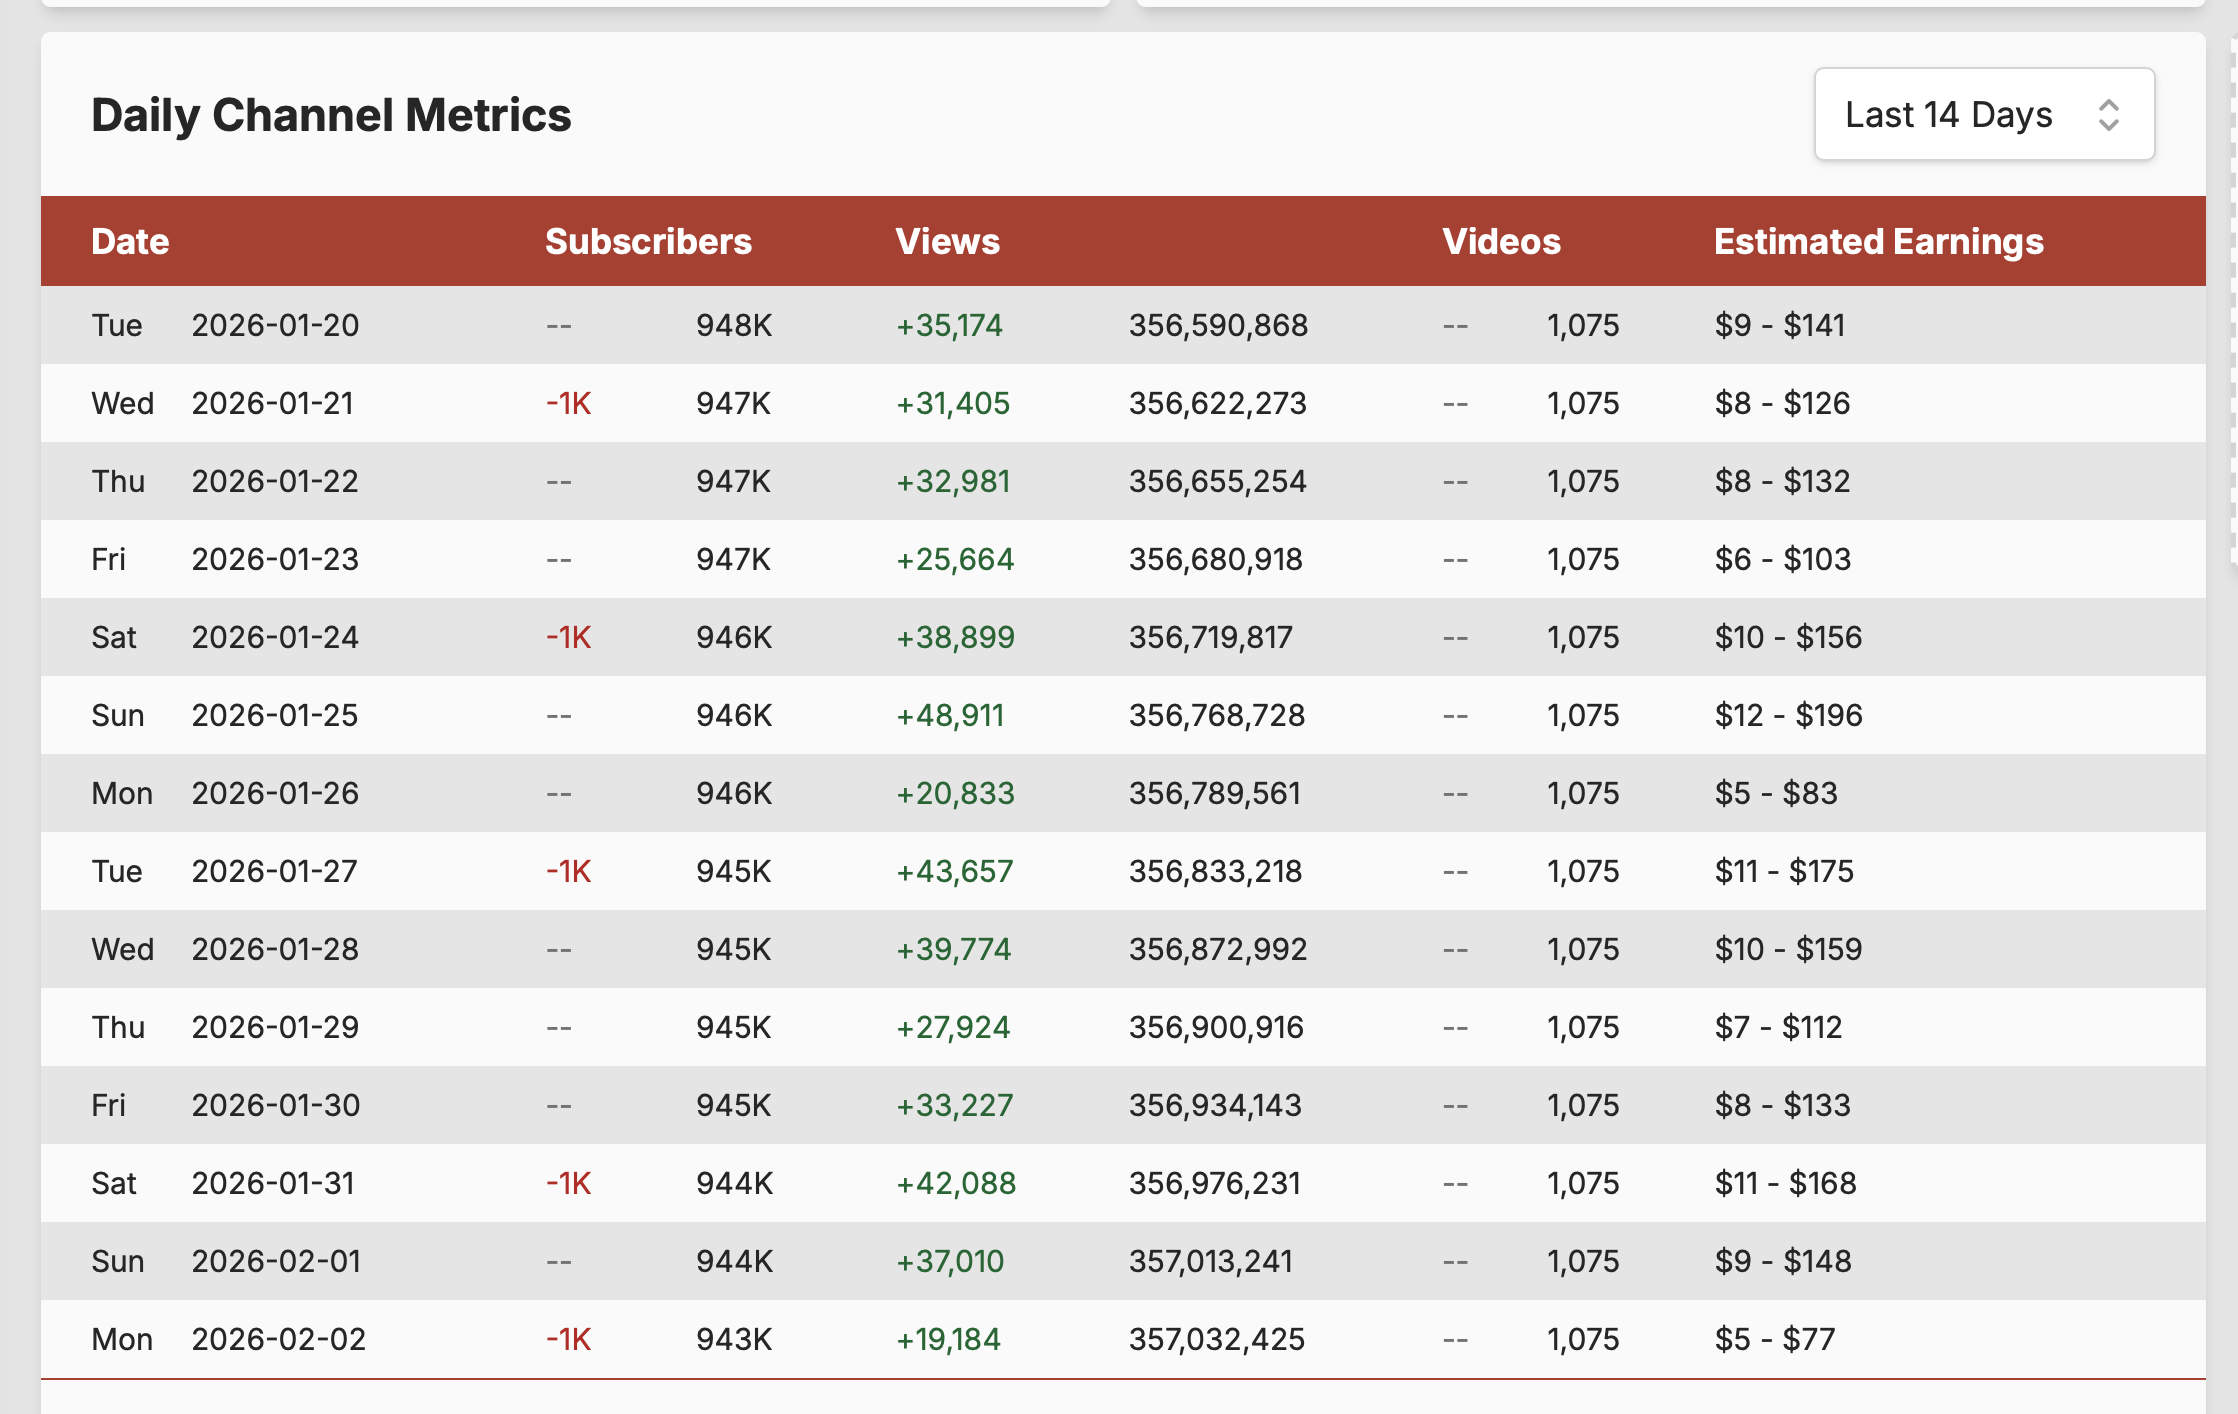Click the -1K subscriber change on 2026-01-21
The width and height of the screenshot is (2238, 1414).
click(x=568, y=403)
